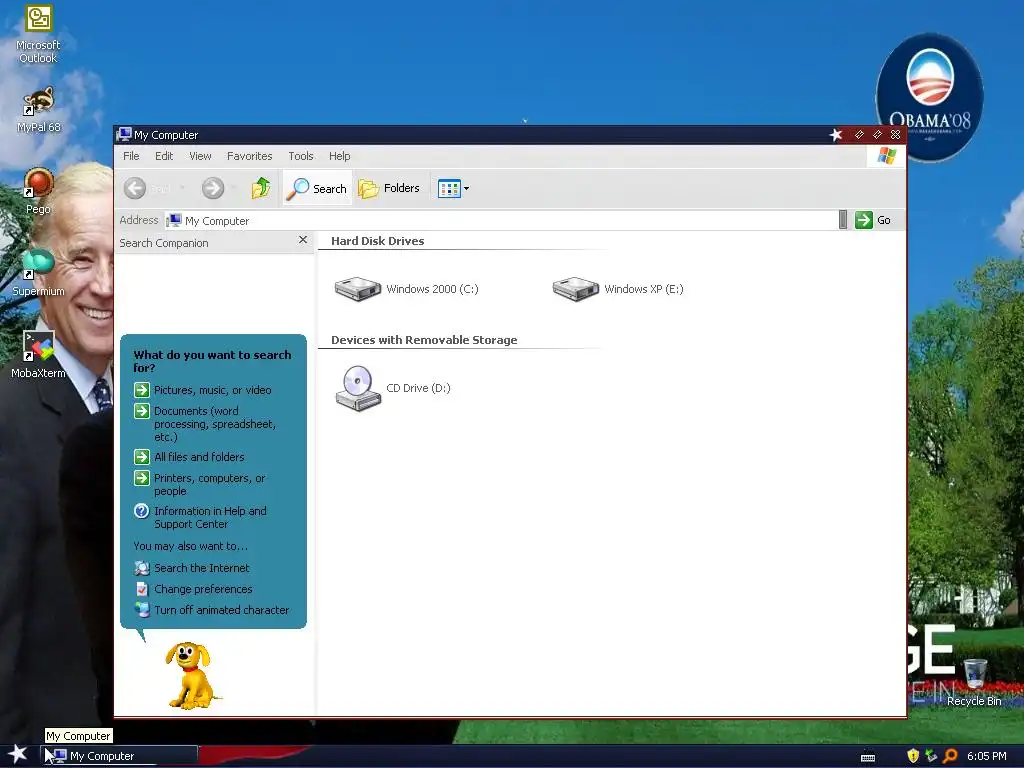Viewport: 1024px width, 768px height.
Task: Open the address bar dropdown
Action: pyautogui.click(x=842, y=220)
